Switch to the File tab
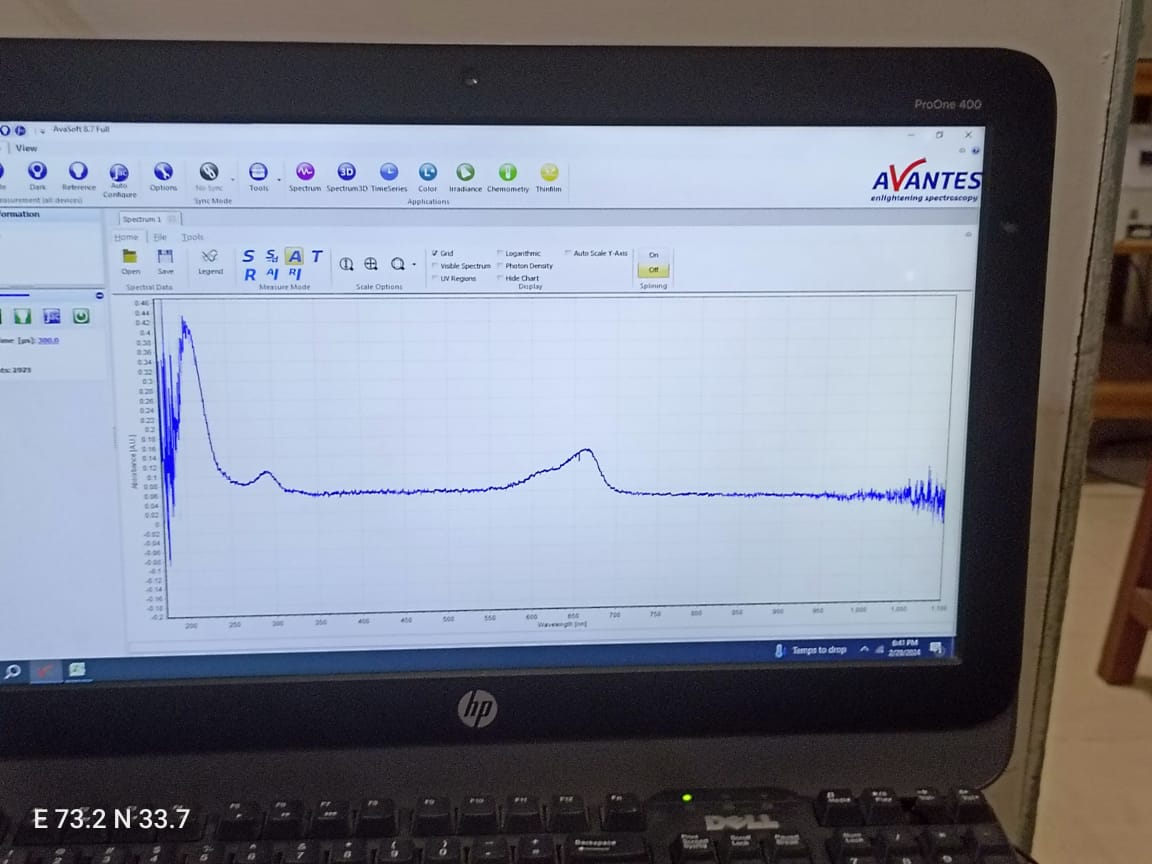1152x864 pixels. pyautogui.click(x=159, y=237)
